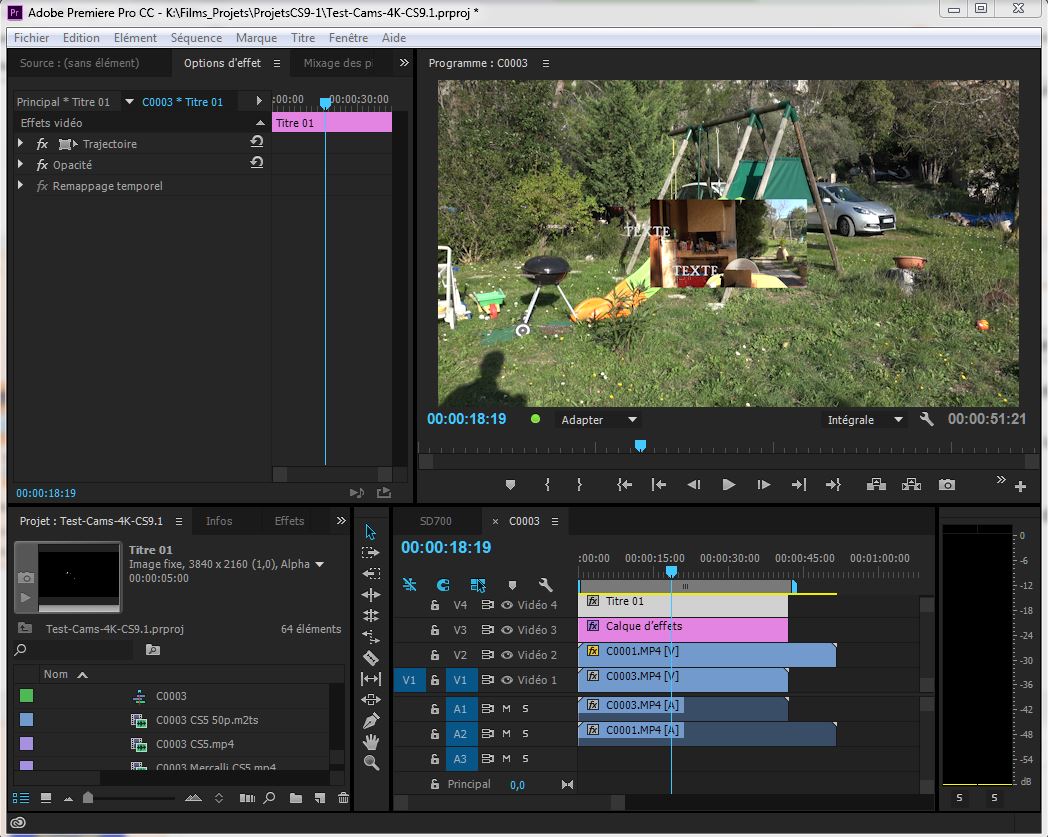Reset the Opacité effect parameters
The height and width of the screenshot is (837, 1048).
[x=257, y=164]
